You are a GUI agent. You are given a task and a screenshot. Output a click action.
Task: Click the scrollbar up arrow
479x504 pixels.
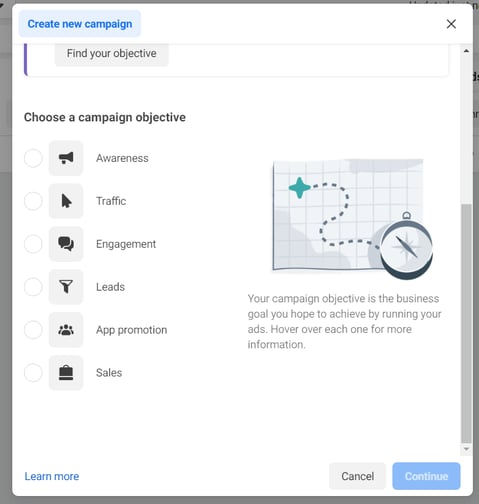(x=466, y=51)
